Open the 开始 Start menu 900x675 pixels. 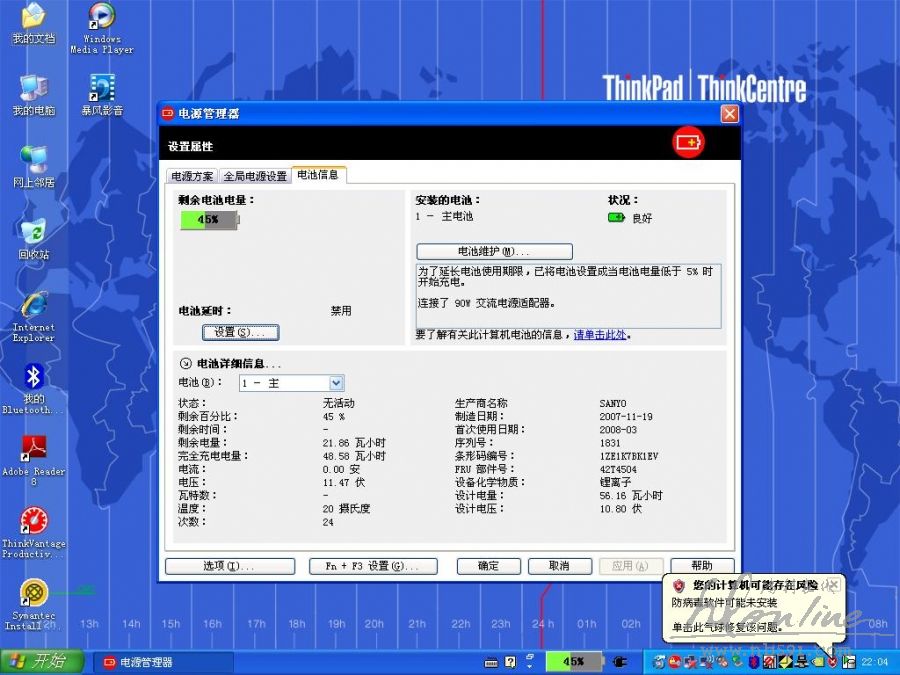38,662
